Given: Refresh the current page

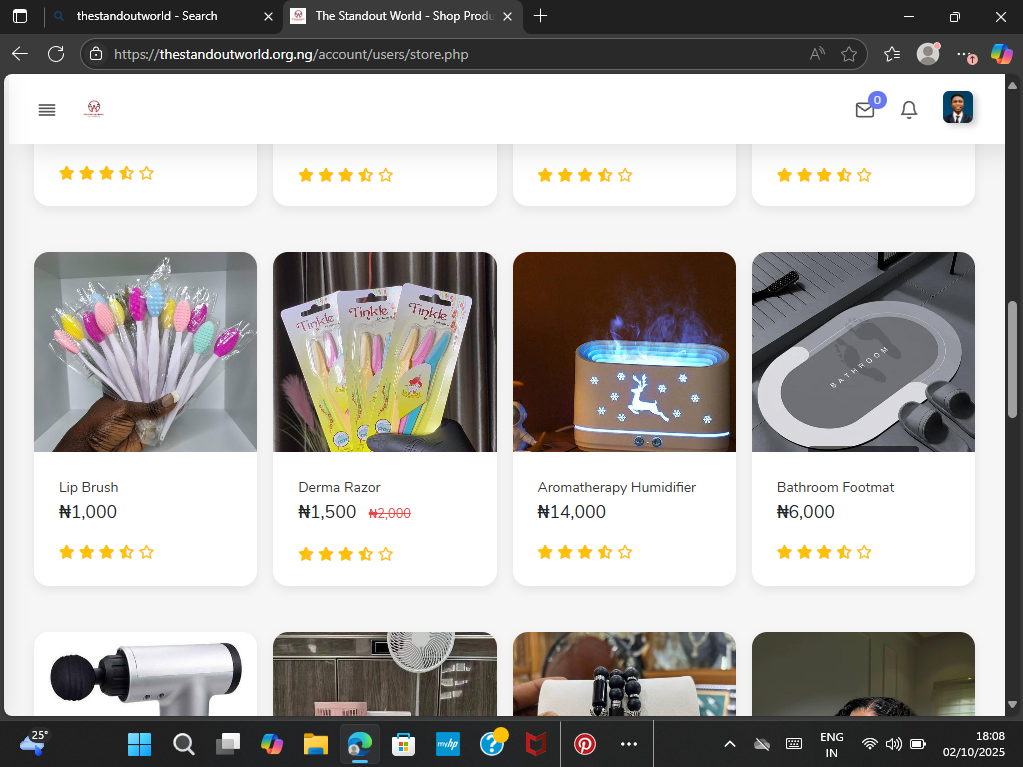Looking at the screenshot, I should [x=56, y=54].
